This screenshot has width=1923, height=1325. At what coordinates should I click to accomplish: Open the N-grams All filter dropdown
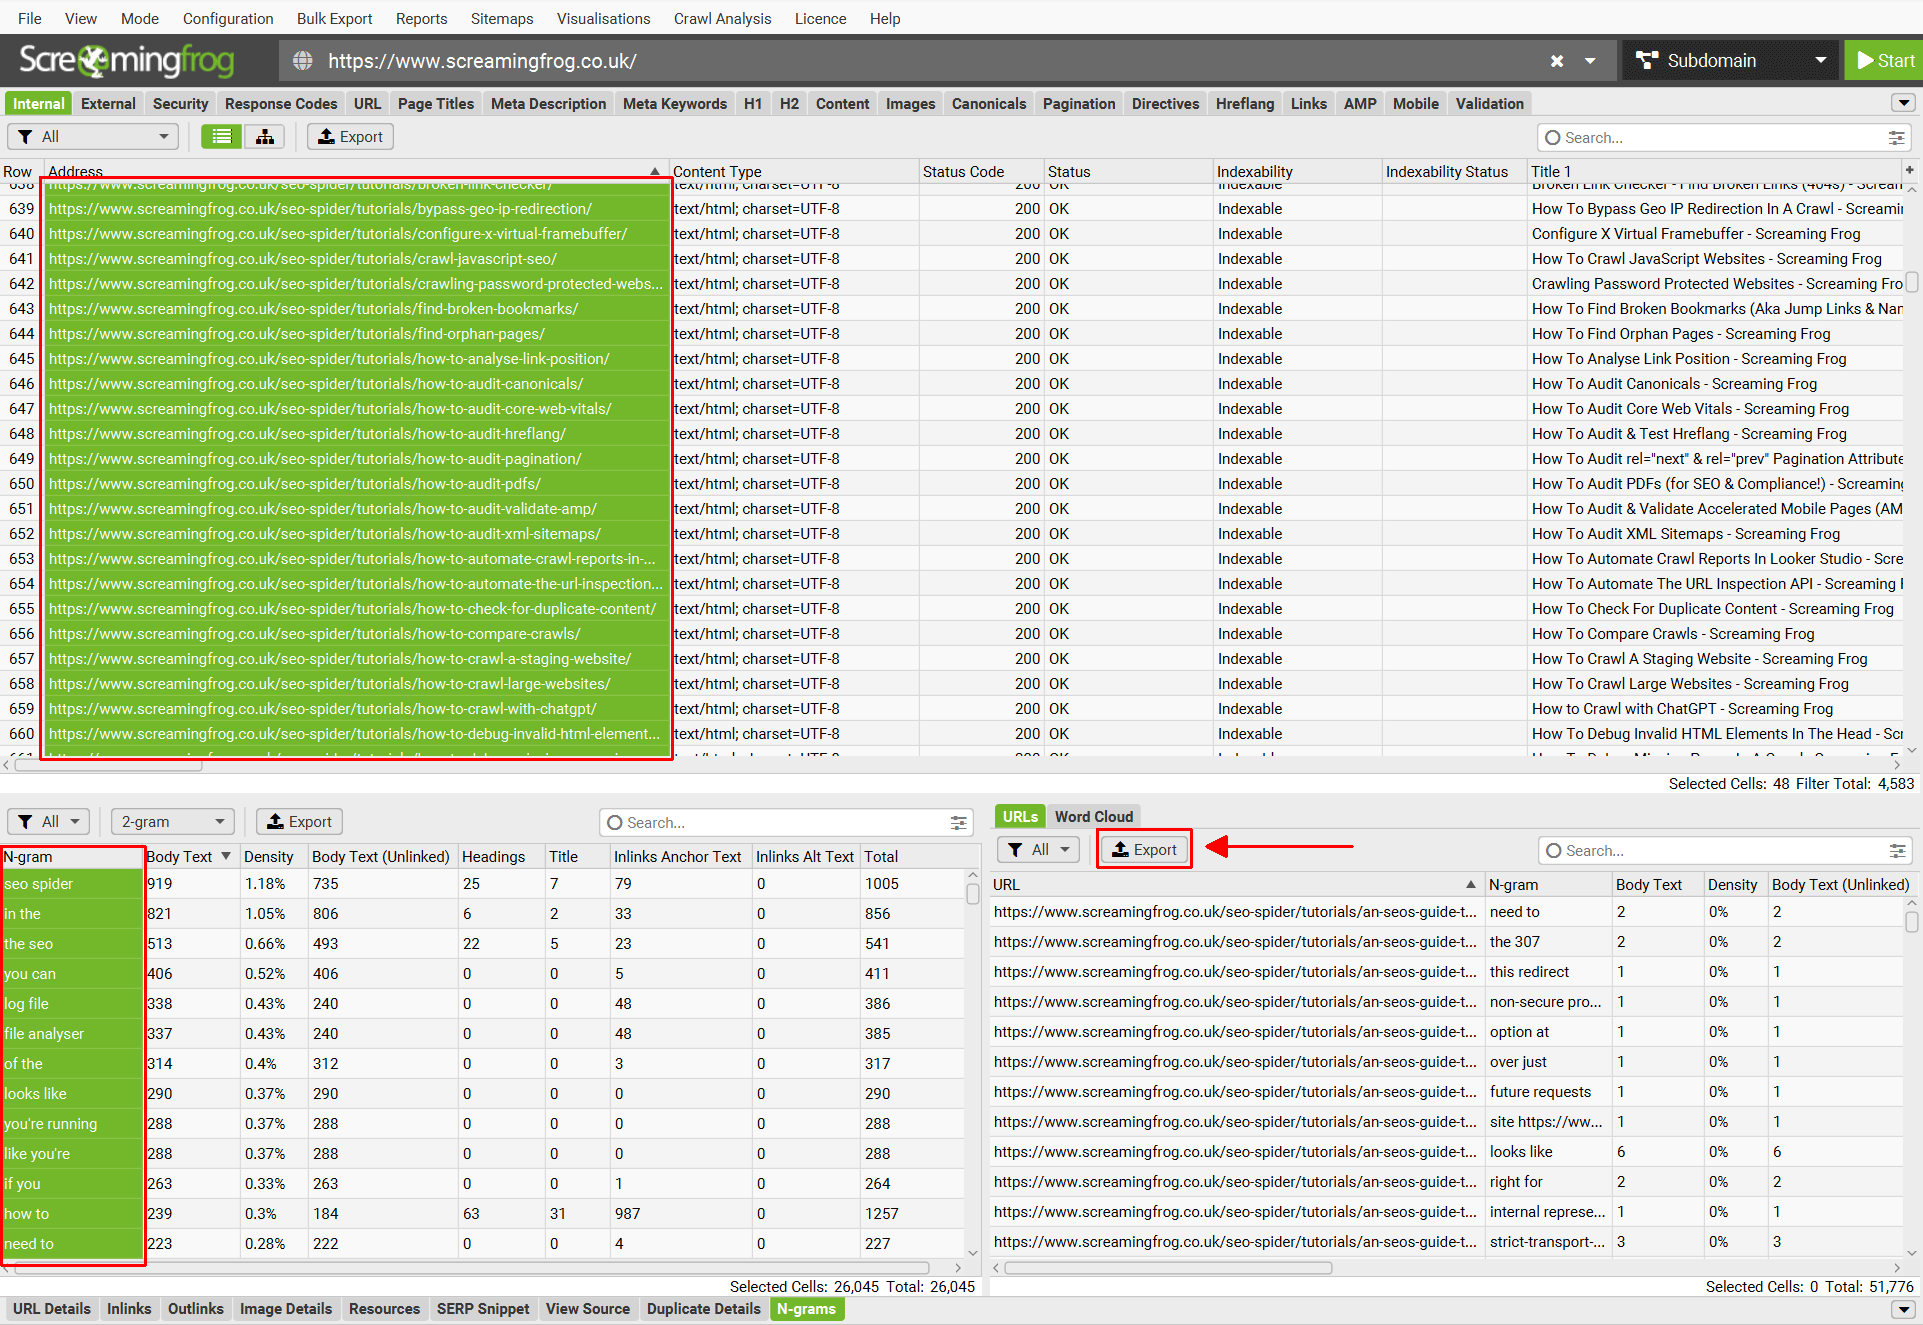(x=49, y=822)
